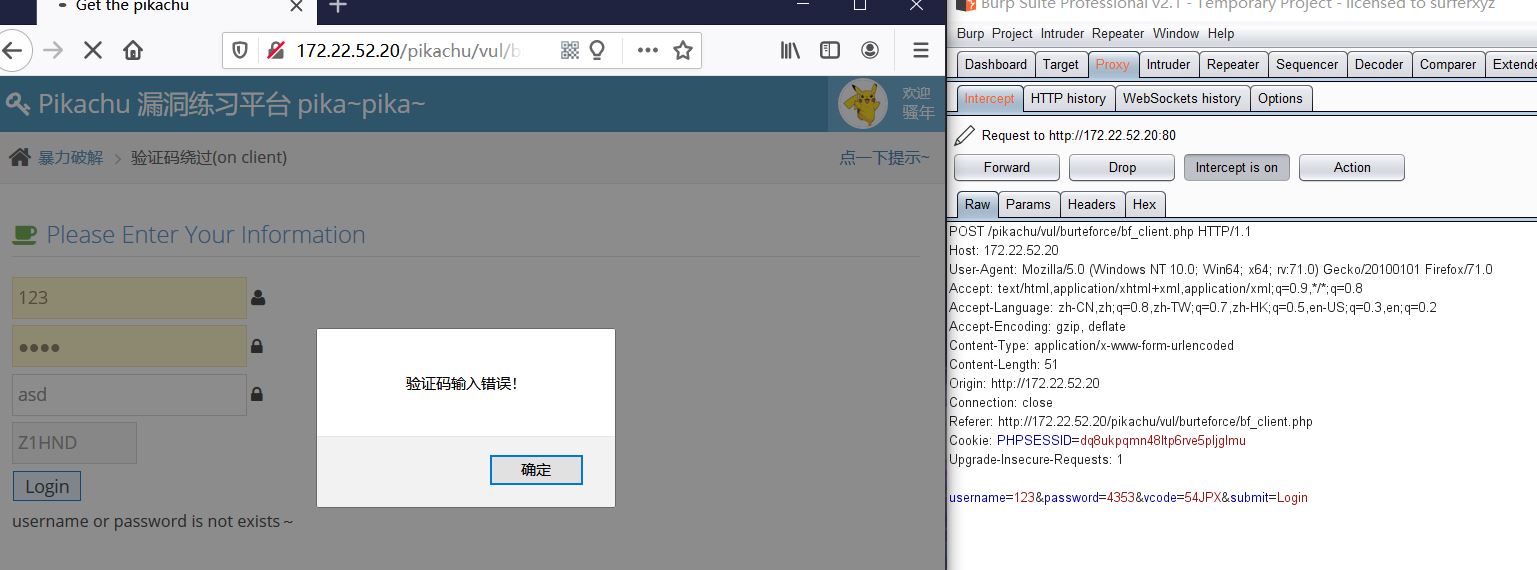
Task: Open Burp menu in Burp Suite
Action: click(970, 33)
